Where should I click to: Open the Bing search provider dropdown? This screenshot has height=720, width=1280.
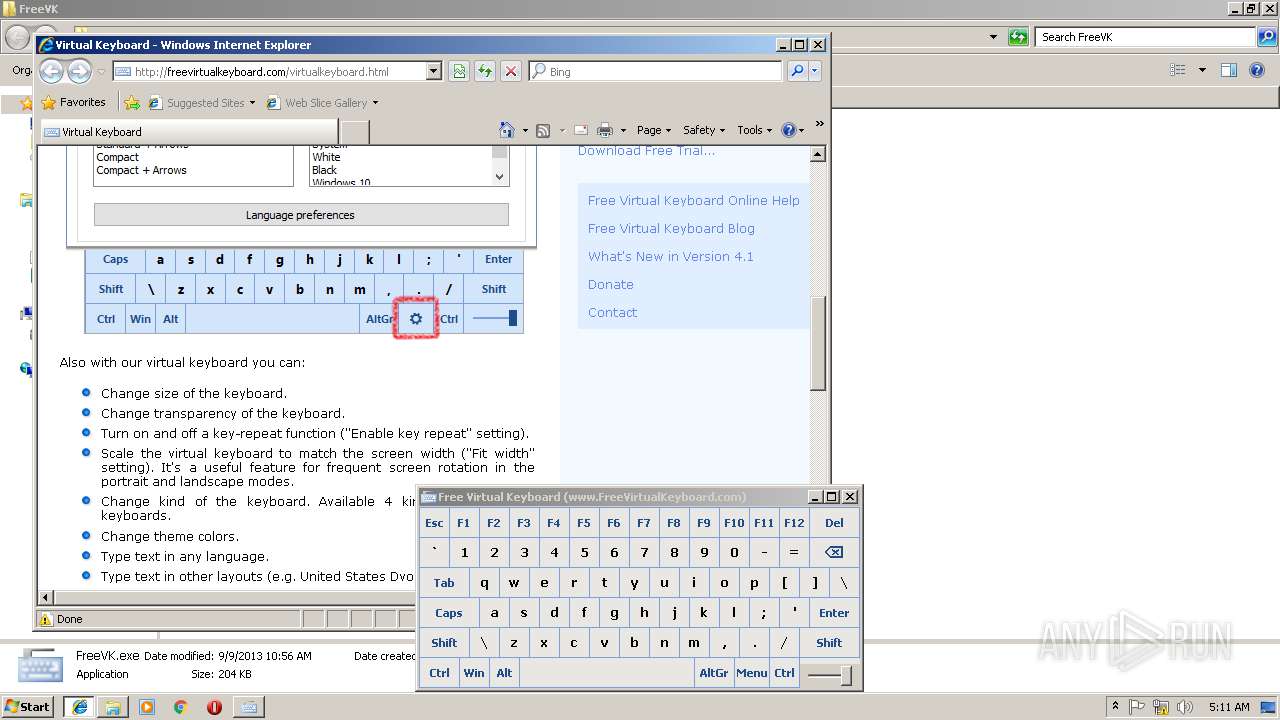tap(815, 71)
